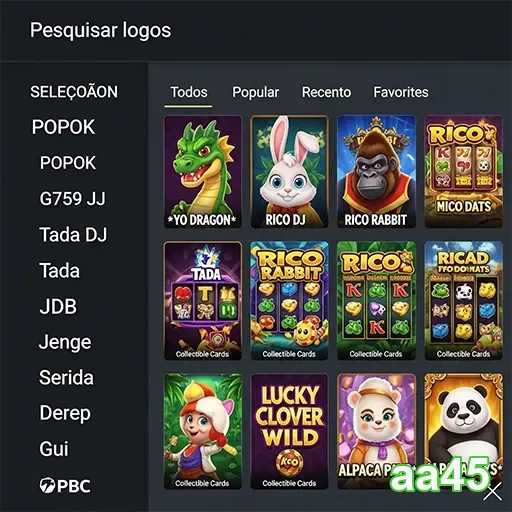Screen dimensions: 512x512
Task: Launch the panda game tile
Action: click(463, 431)
